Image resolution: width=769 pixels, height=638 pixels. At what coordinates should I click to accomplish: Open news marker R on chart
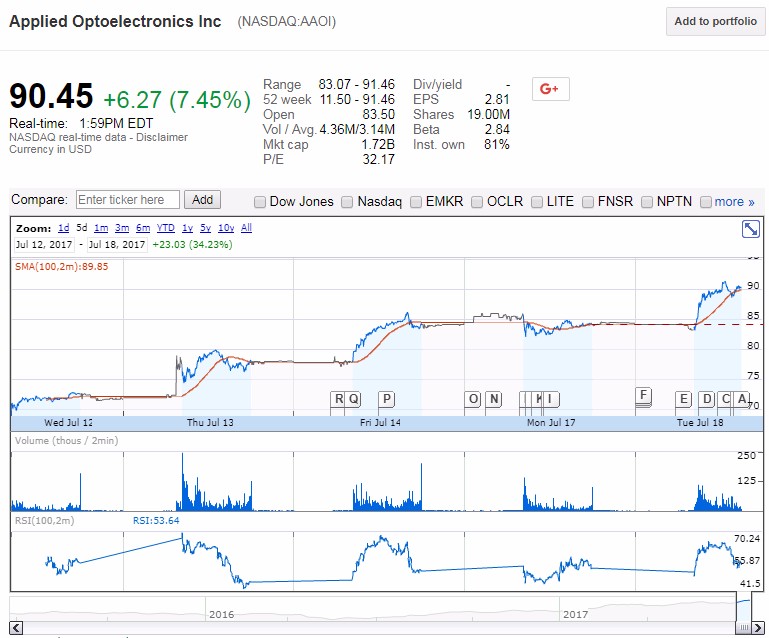(x=338, y=399)
